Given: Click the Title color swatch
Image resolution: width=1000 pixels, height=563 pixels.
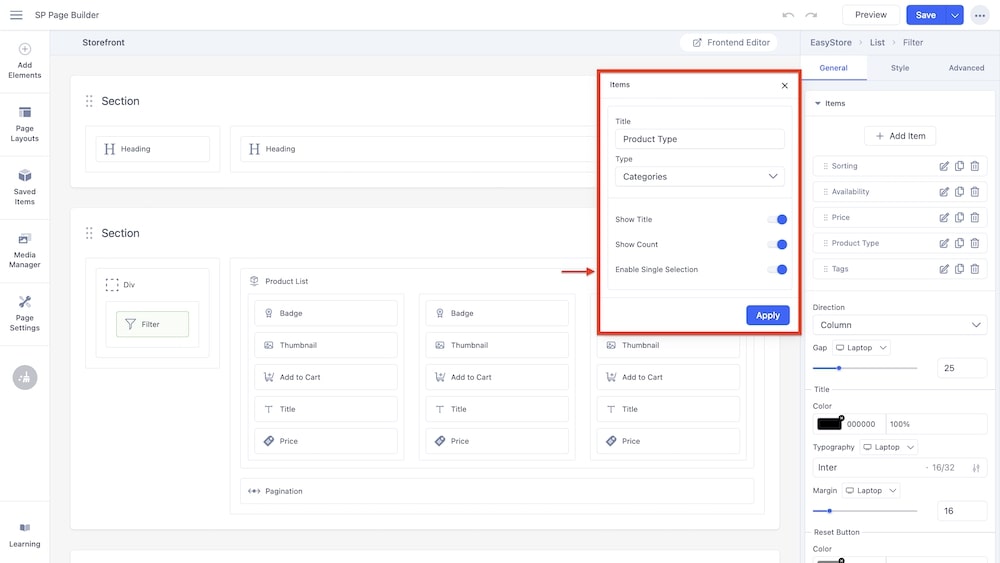Looking at the screenshot, I should click(x=829, y=424).
